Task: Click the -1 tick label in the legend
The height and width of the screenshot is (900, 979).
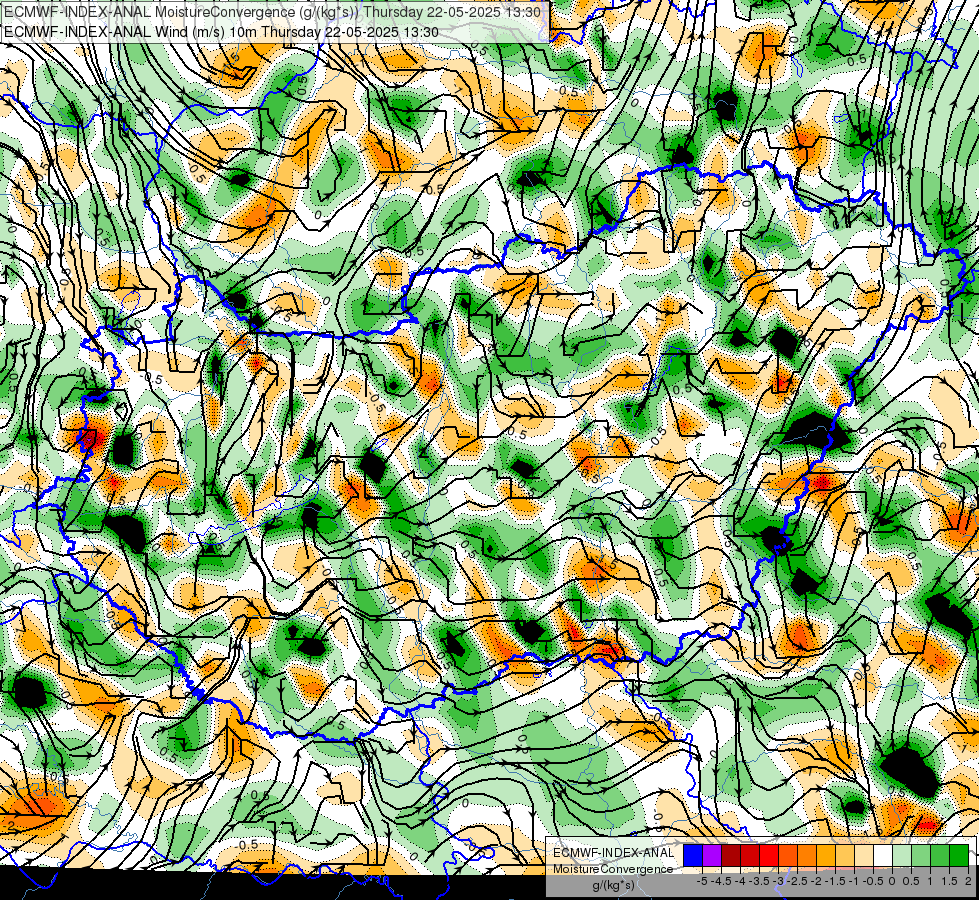Action: click(854, 881)
